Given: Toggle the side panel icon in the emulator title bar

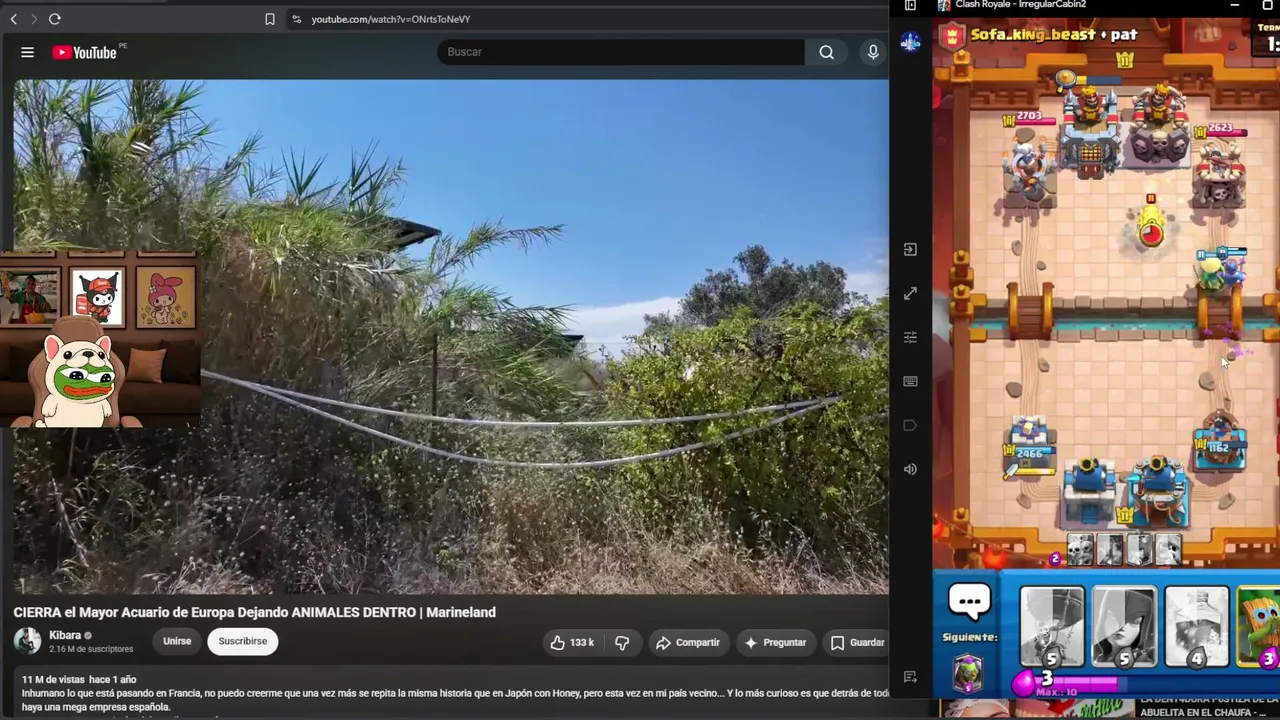Looking at the screenshot, I should [x=910, y=6].
